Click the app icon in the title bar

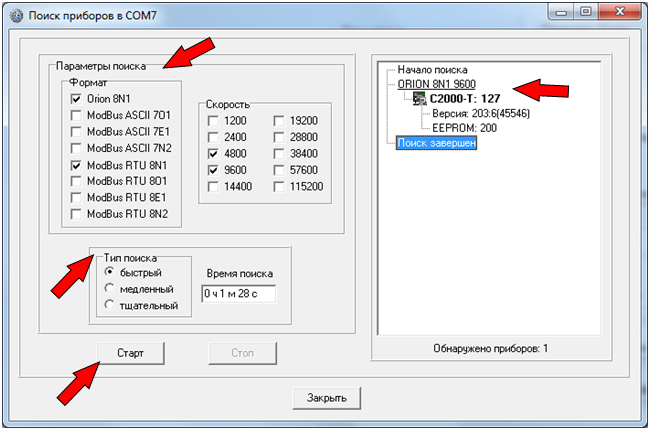pyautogui.click(x=13, y=12)
